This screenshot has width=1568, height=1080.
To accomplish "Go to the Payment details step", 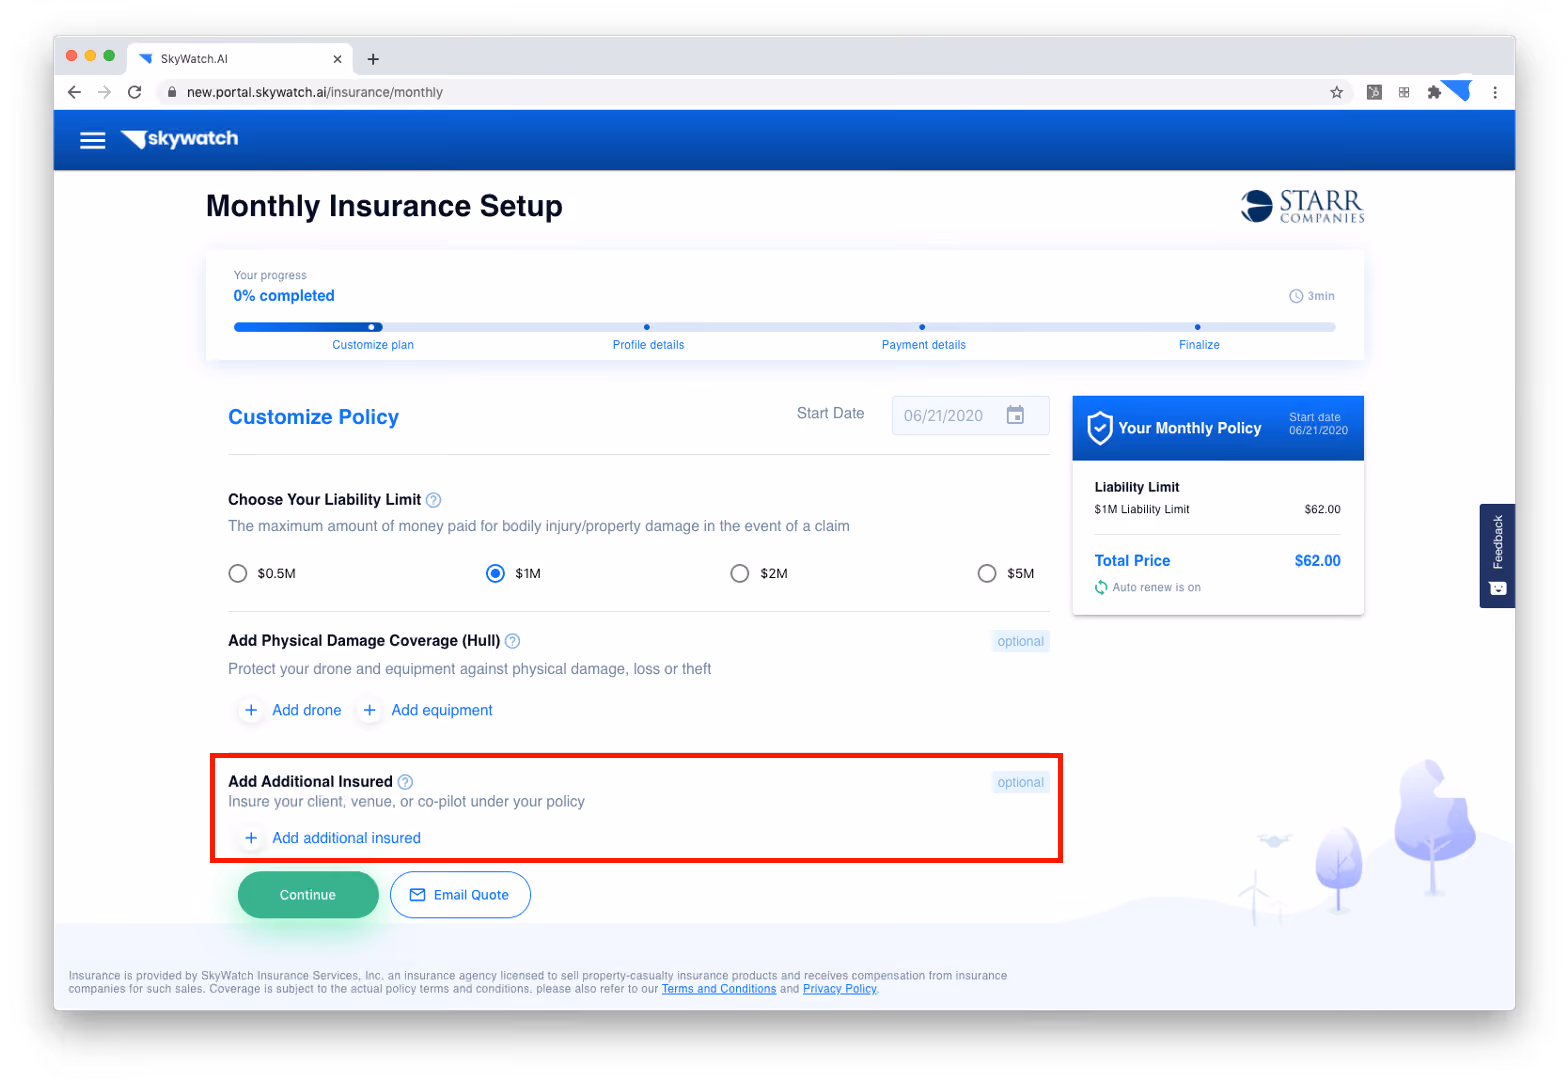I will 923,345.
